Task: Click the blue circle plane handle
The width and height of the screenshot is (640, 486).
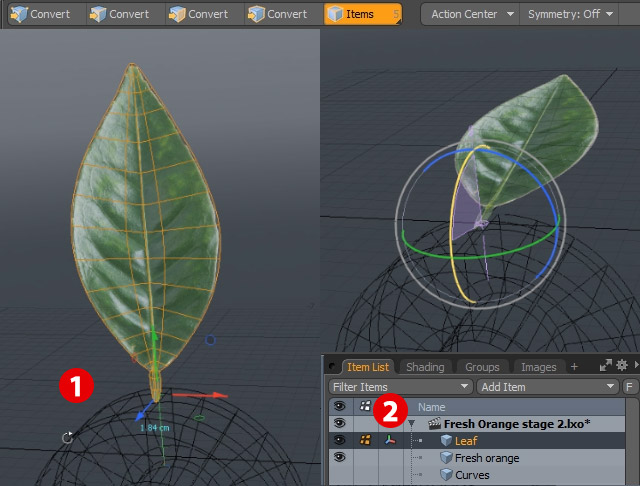Action: click(x=210, y=340)
